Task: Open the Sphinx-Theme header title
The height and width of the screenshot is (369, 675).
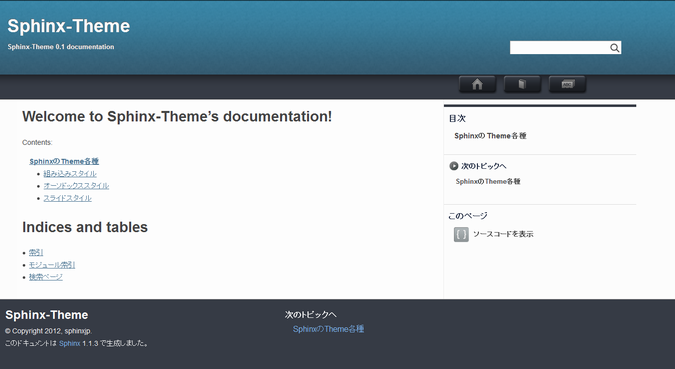Action: [69, 26]
